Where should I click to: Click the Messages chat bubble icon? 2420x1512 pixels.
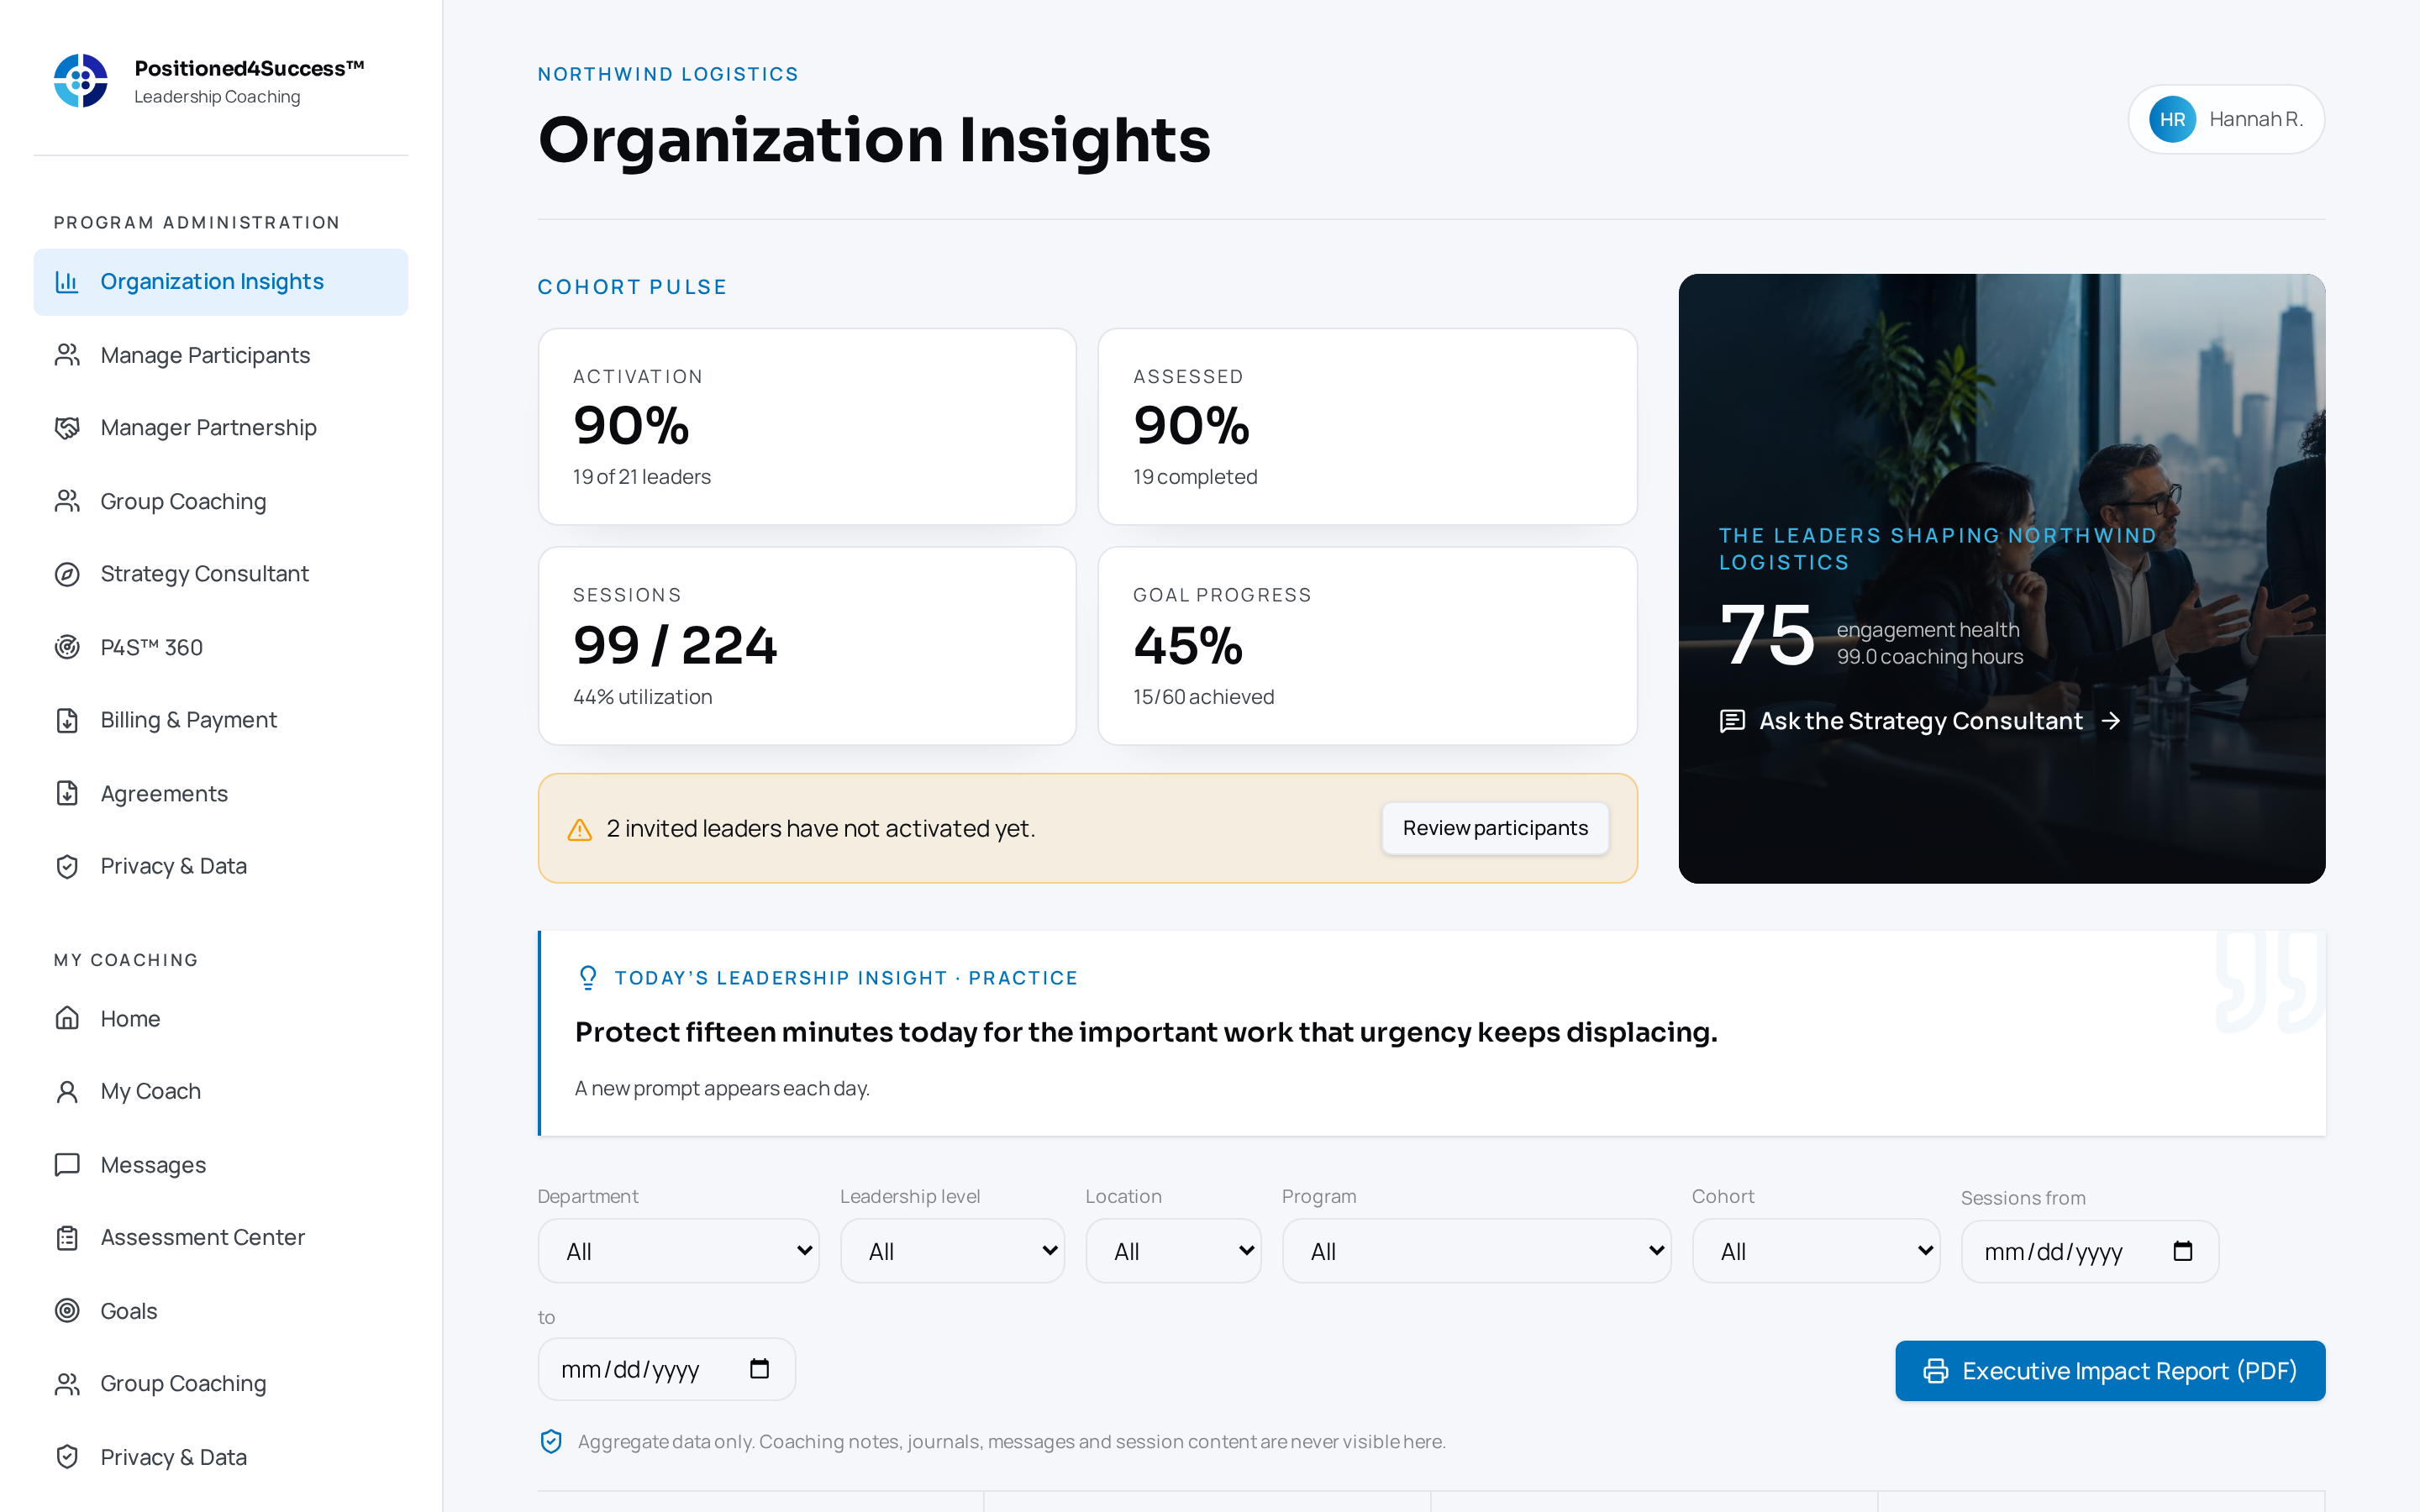click(67, 1165)
